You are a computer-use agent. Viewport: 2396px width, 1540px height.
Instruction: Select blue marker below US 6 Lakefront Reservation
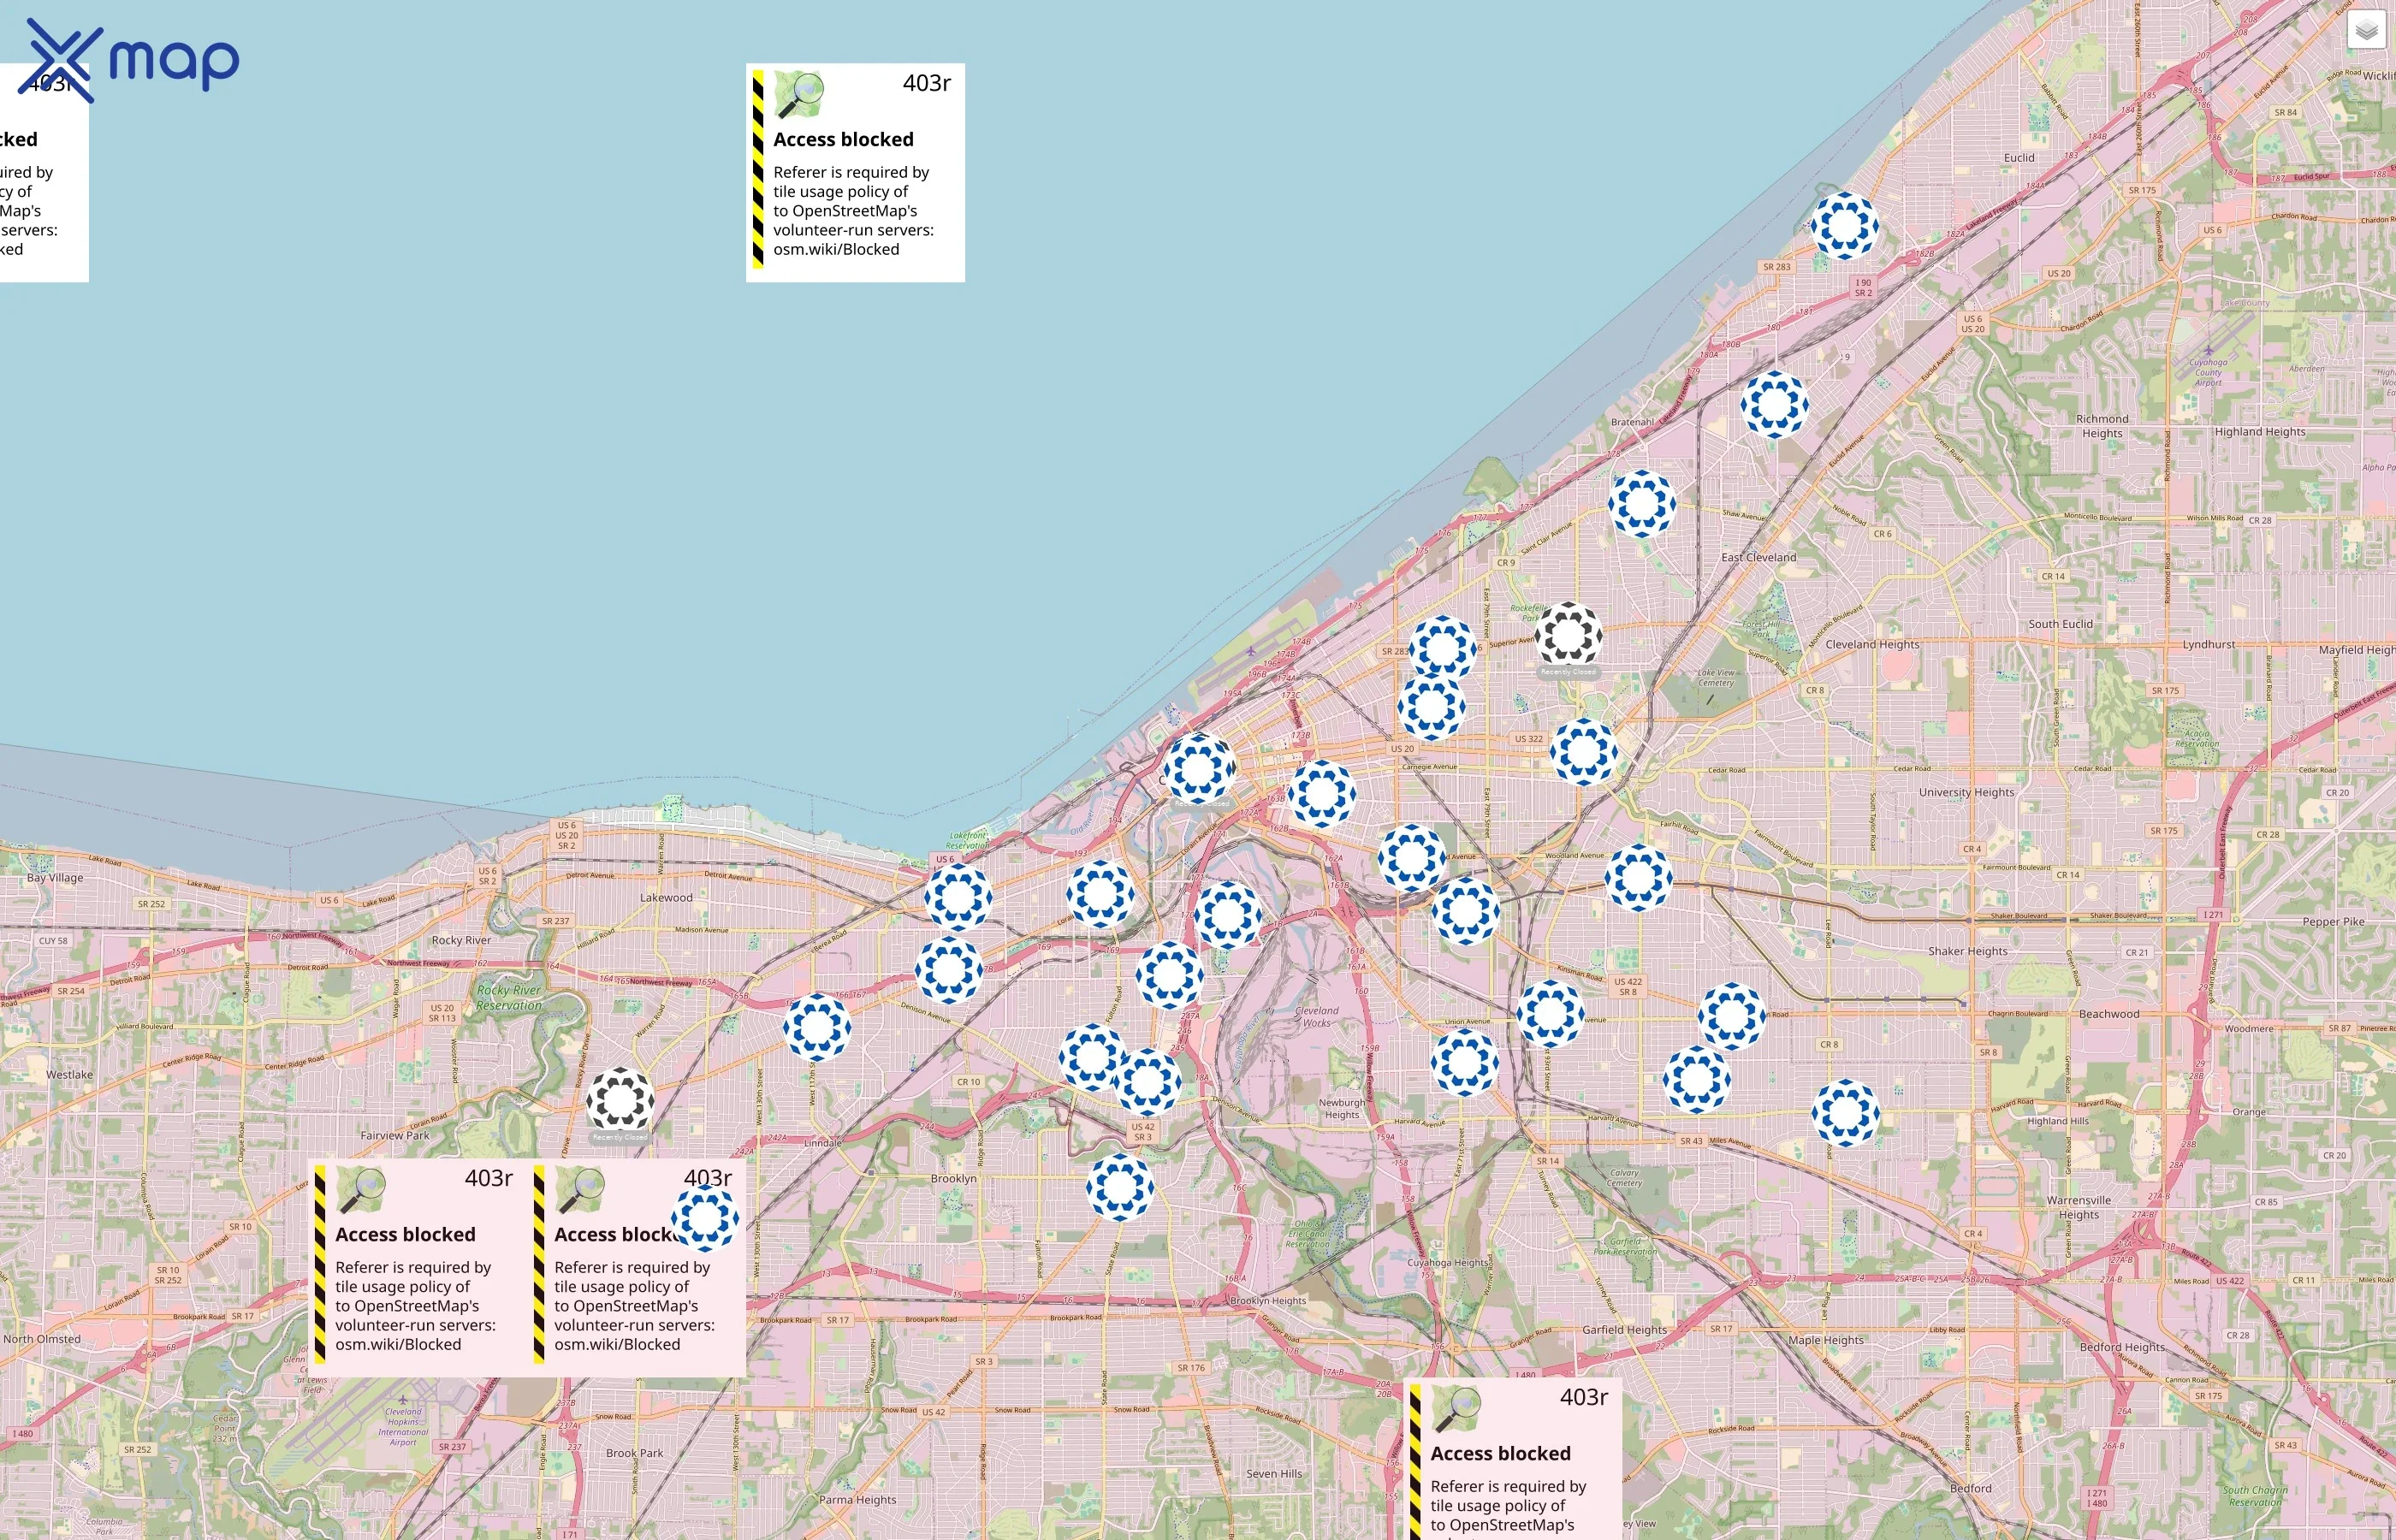958,898
